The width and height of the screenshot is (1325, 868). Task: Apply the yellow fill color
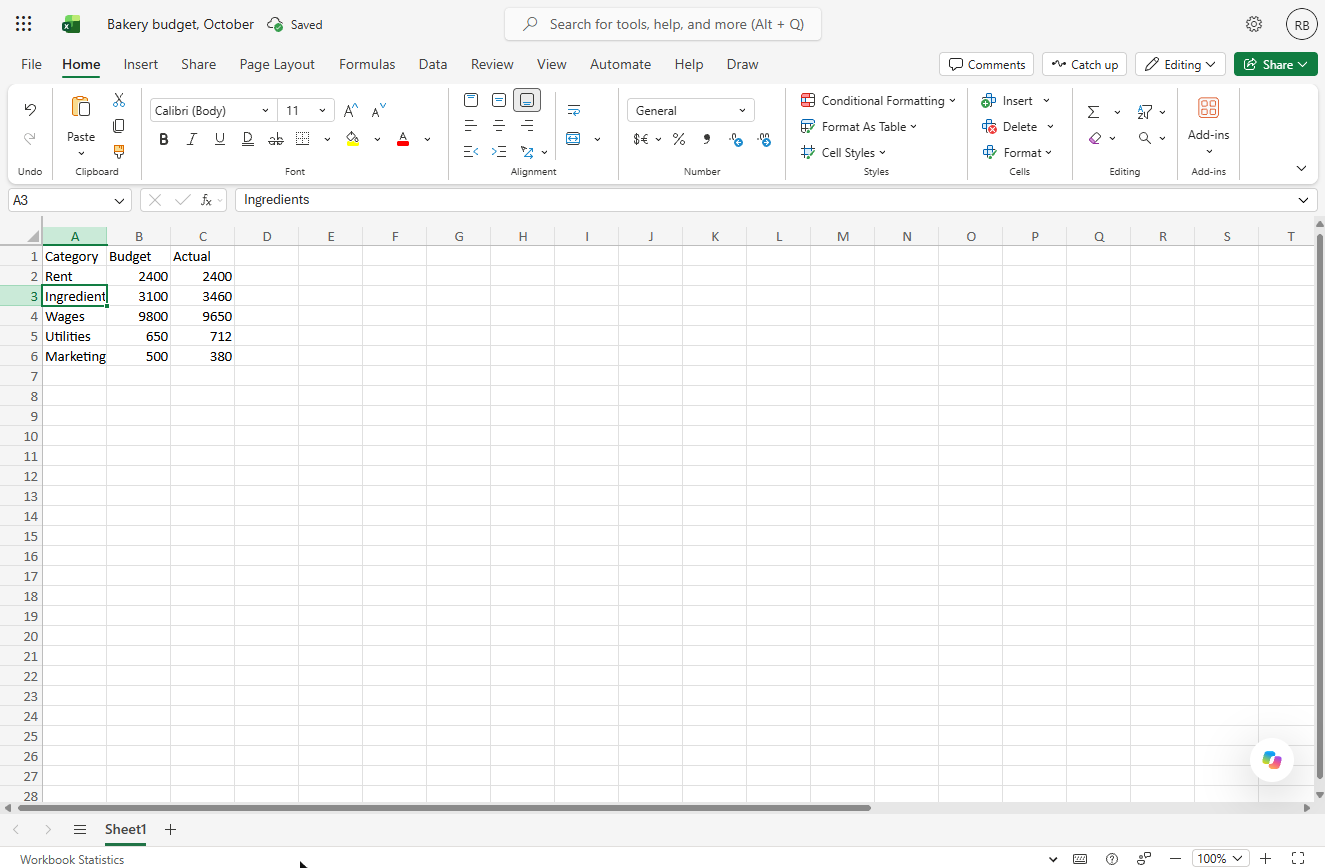point(352,139)
